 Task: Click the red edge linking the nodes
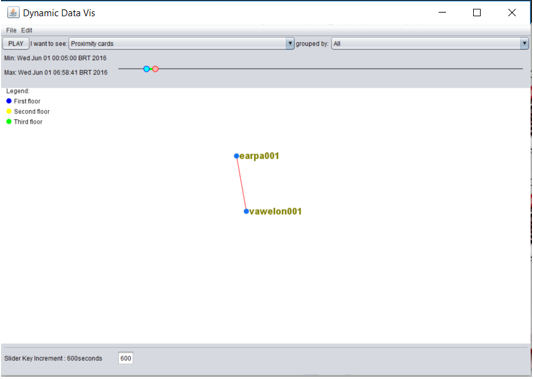pos(241,184)
